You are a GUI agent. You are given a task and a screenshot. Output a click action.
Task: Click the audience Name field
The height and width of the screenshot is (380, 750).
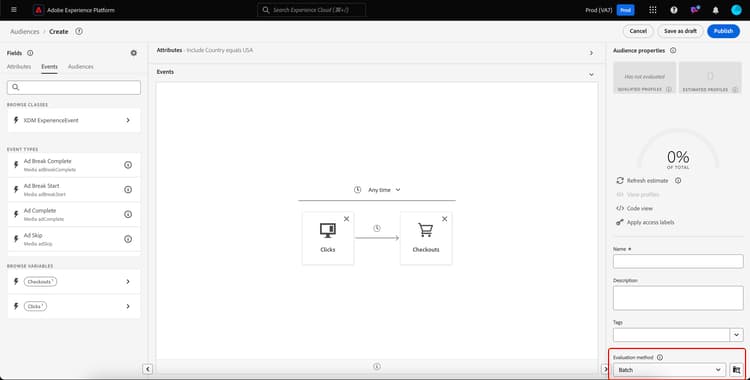point(678,261)
